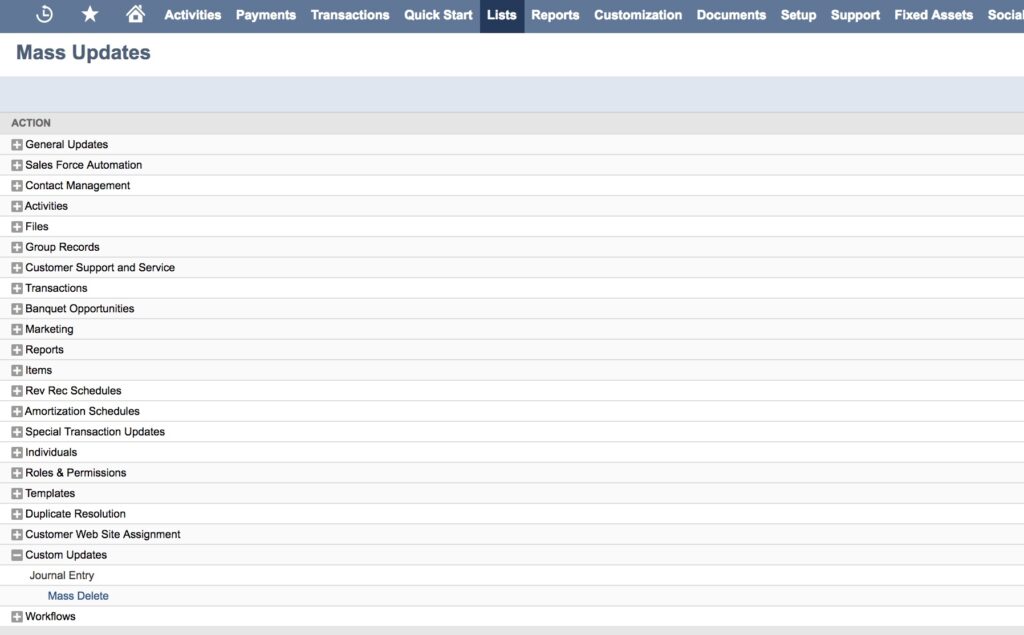The width and height of the screenshot is (1024, 635).
Task: Expand the Contact Management group
Action: (x=17, y=186)
